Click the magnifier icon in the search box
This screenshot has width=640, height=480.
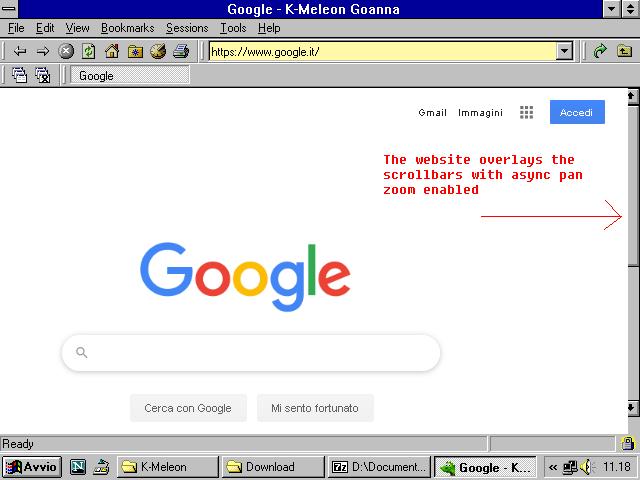[x=82, y=352]
